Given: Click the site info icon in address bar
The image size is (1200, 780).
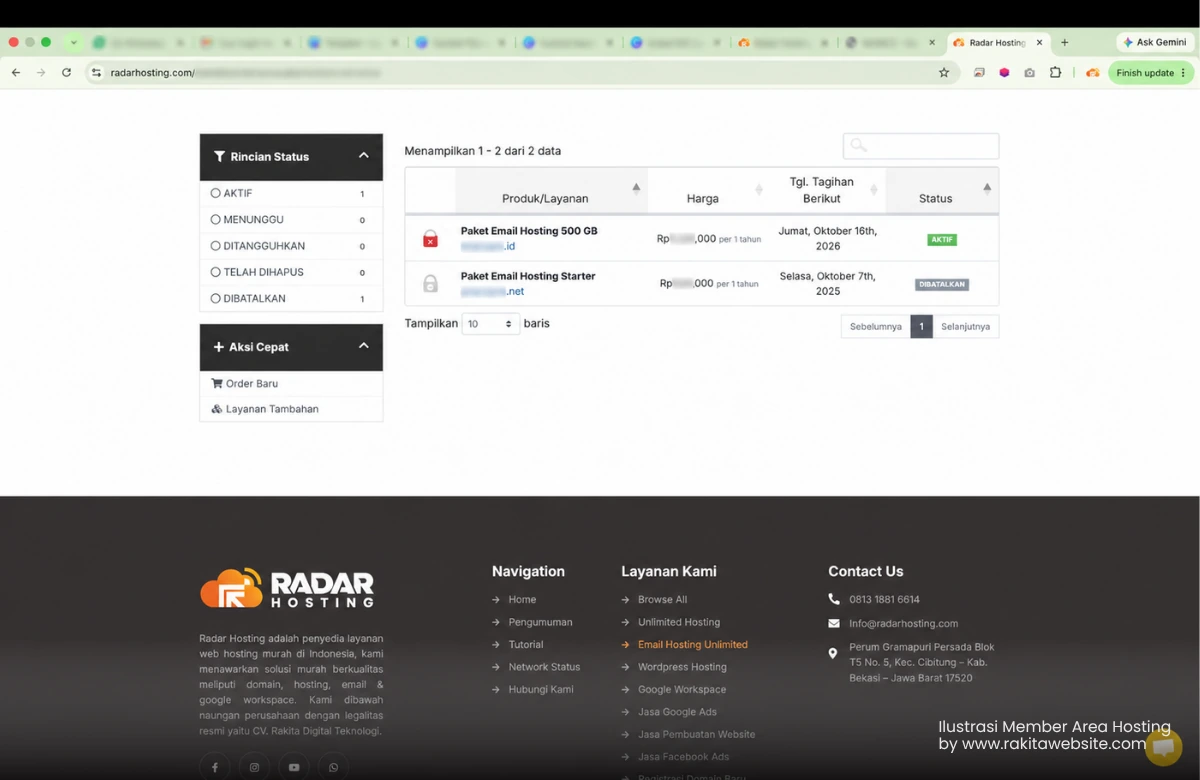Looking at the screenshot, I should [96, 73].
